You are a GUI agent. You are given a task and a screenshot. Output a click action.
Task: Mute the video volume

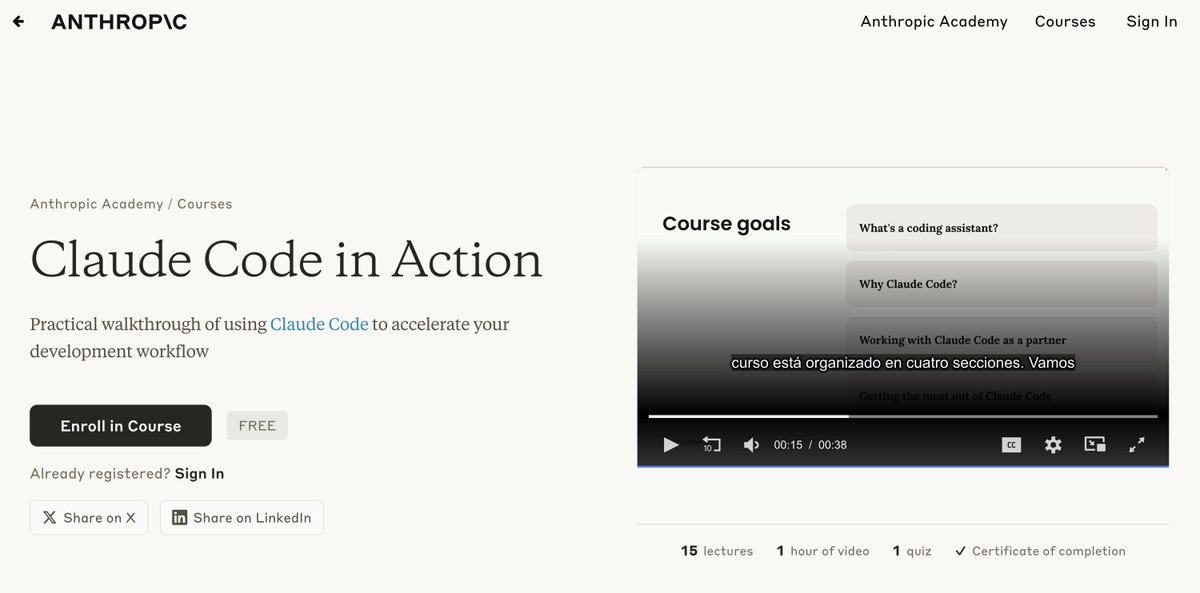[751, 444]
